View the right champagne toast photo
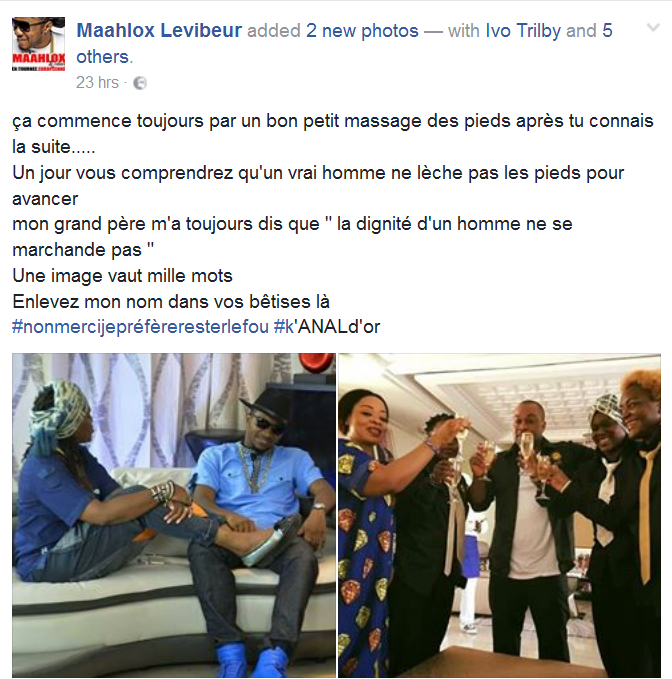672x679 pixels. pyautogui.click(x=499, y=515)
